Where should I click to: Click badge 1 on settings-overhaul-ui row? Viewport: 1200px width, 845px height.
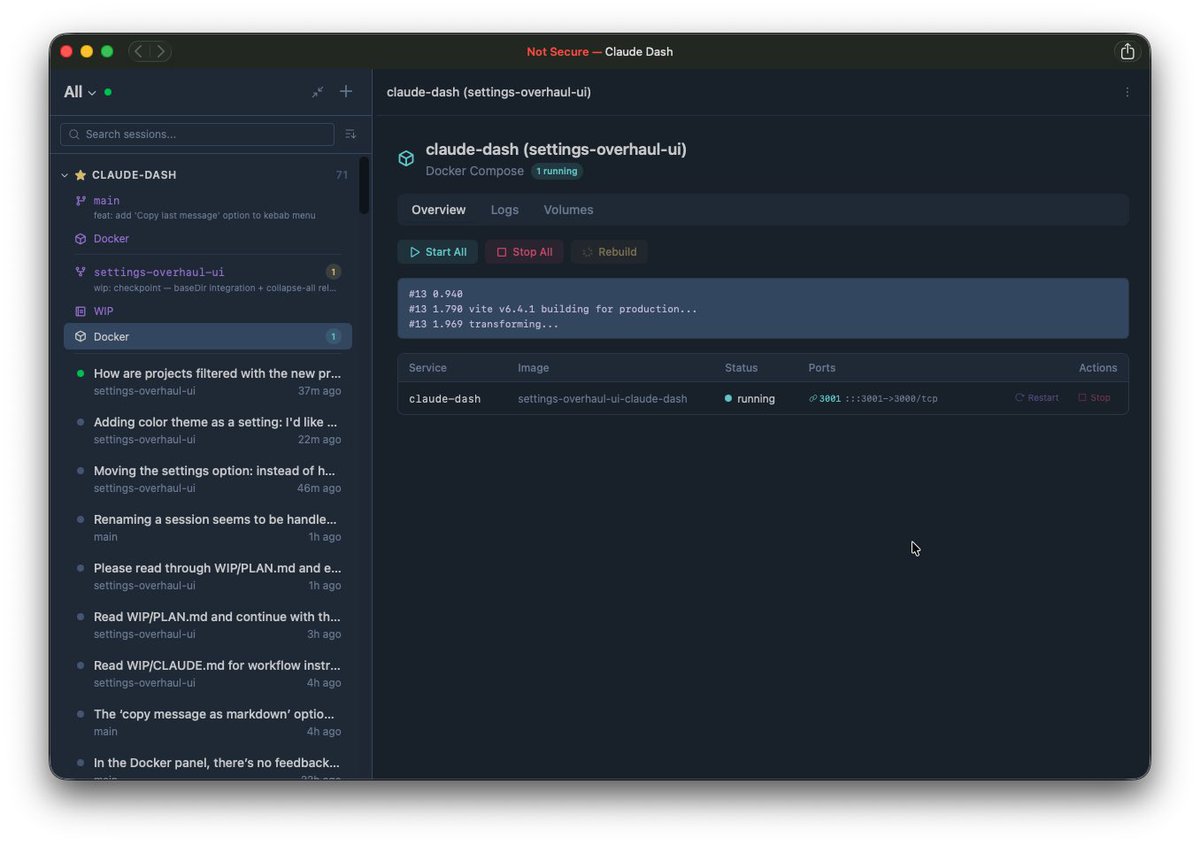click(334, 272)
